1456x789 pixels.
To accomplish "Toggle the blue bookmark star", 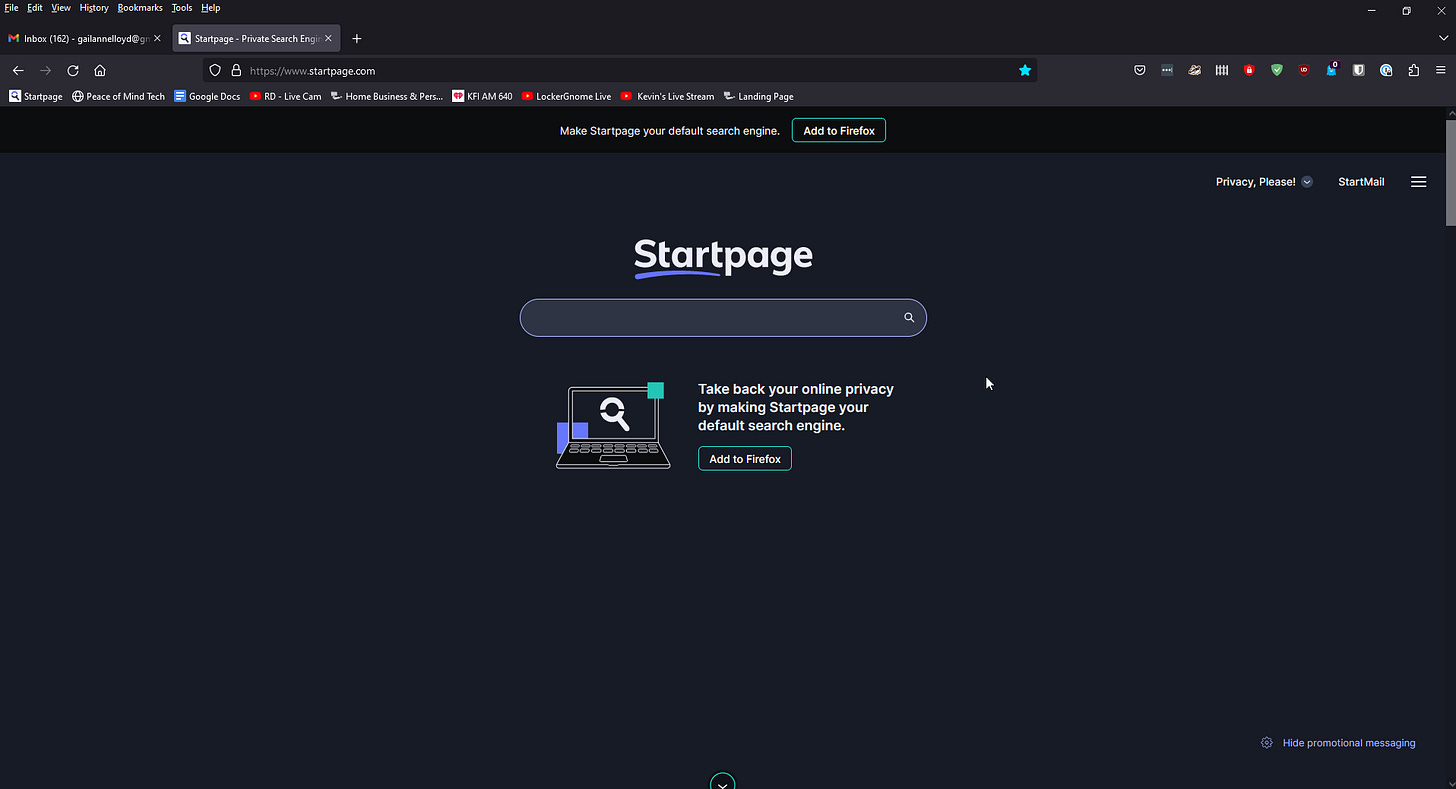I will click(x=1025, y=71).
